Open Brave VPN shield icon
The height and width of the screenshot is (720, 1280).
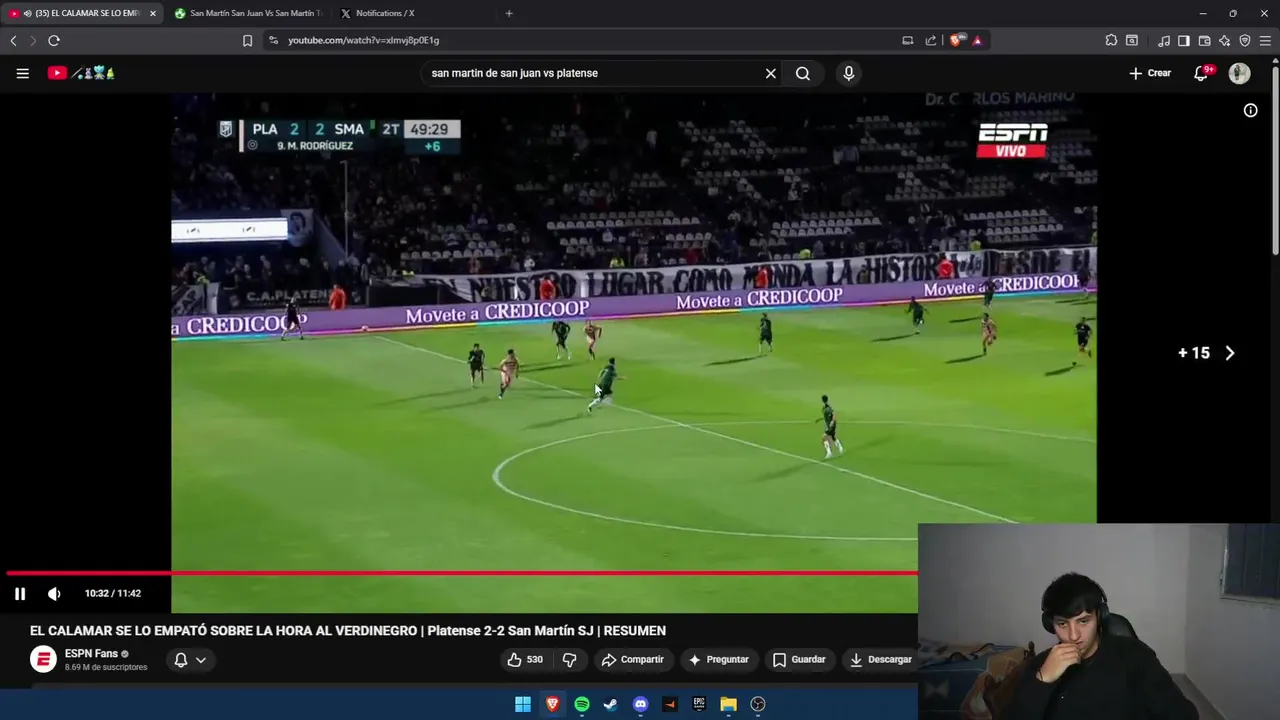[x=1245, y=40]
